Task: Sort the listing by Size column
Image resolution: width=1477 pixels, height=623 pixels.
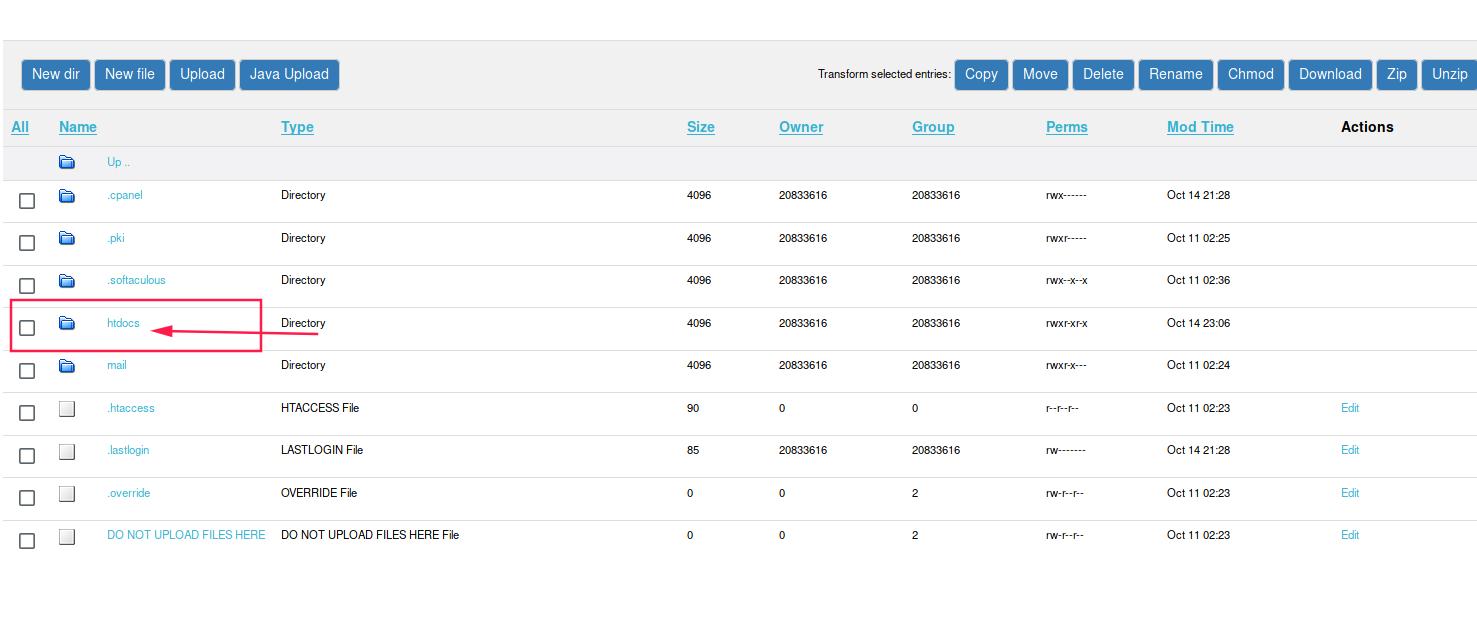Action: coord(700,127)
